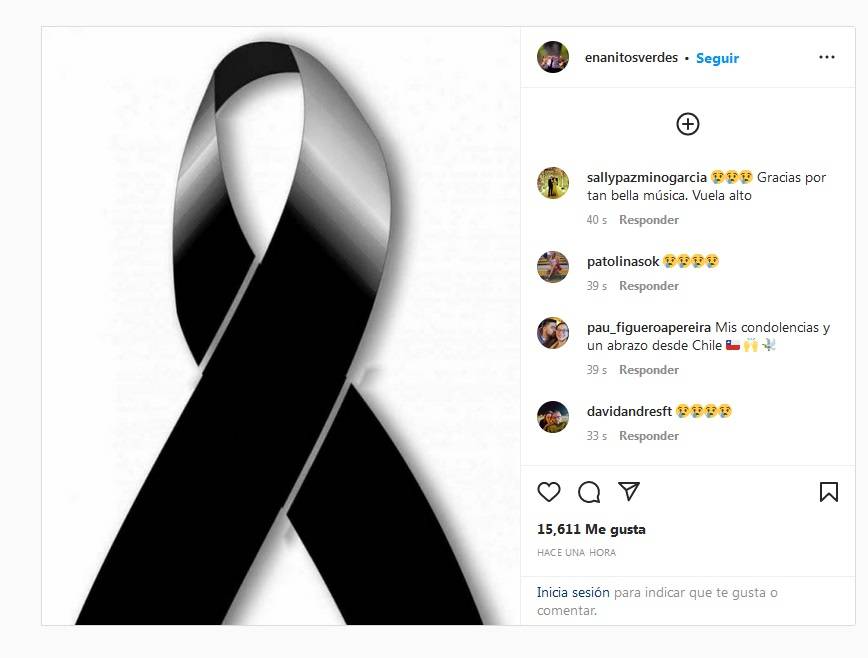View the 15,611 Me gusta likes list
Screen dimensions: 868x658
pos(591,529)
